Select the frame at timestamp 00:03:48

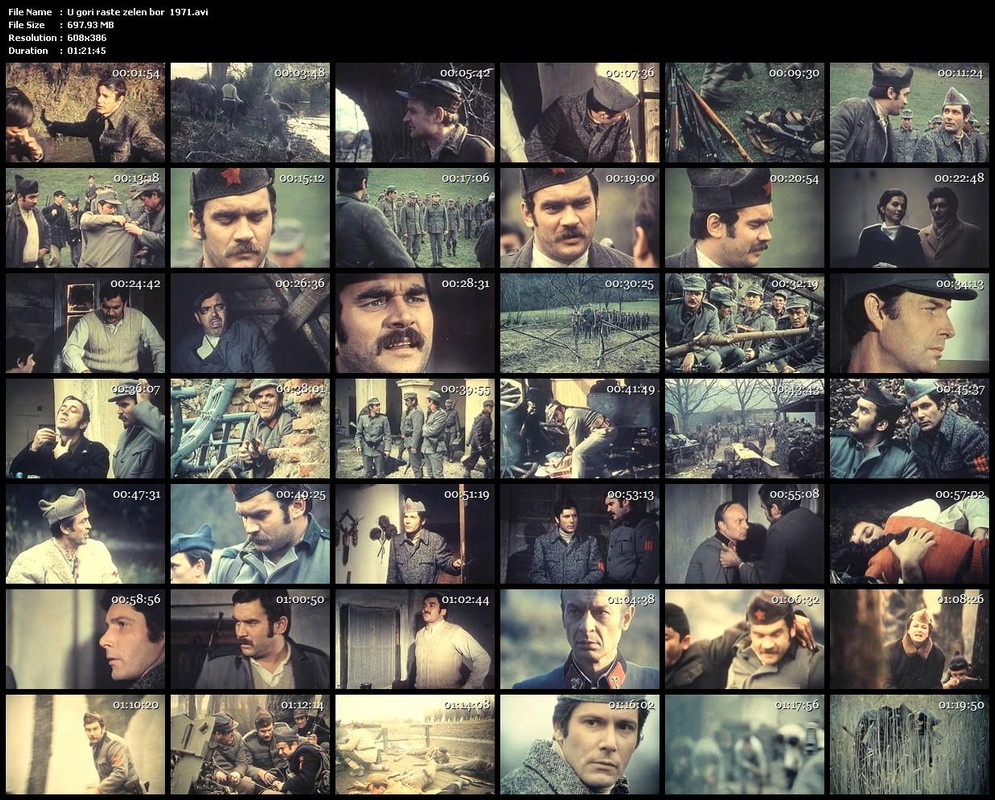pyautogui.click(x=250, y=112)
